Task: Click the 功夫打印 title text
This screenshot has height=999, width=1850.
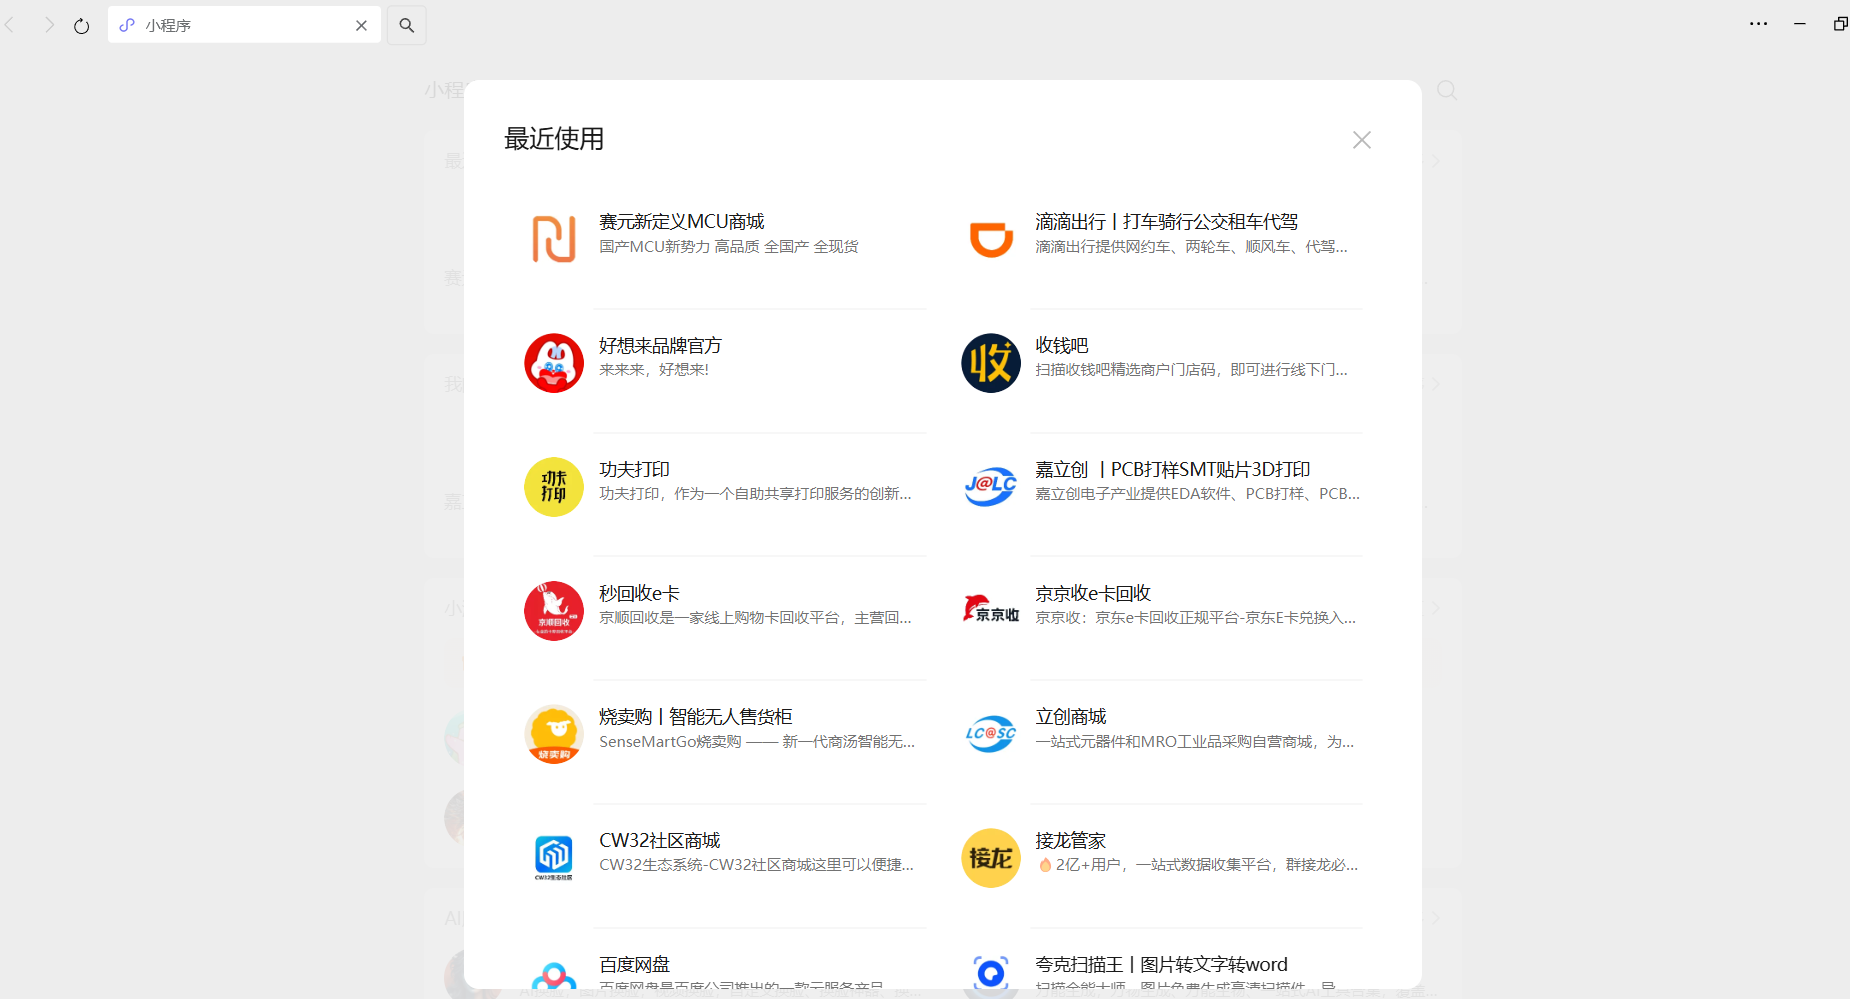Action: (634, 469)
